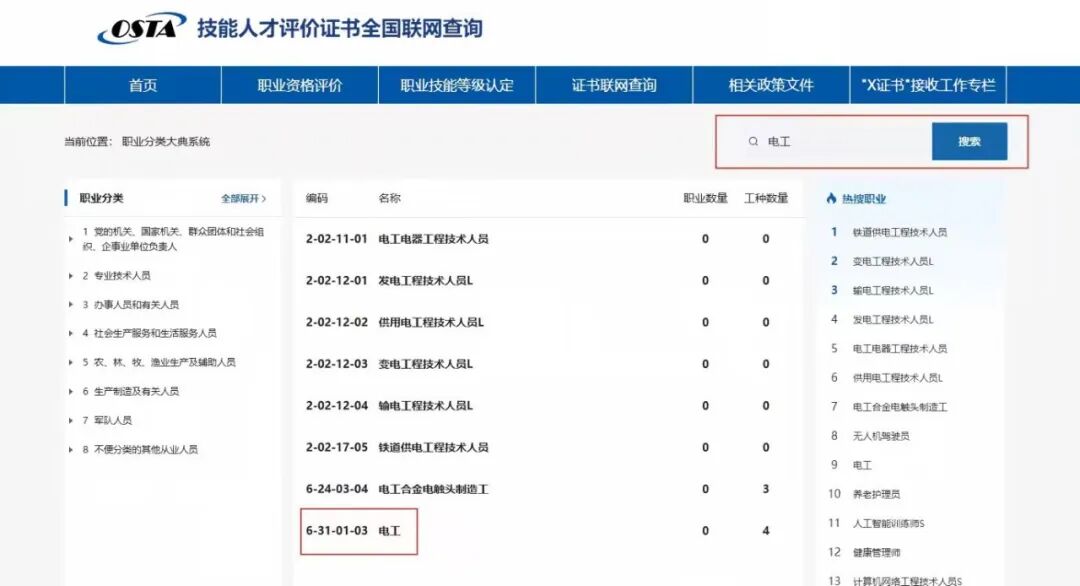This screenshot has width=1080, height=586.
Task: Click code 2-02-12-03
Action: click(337, 364)
